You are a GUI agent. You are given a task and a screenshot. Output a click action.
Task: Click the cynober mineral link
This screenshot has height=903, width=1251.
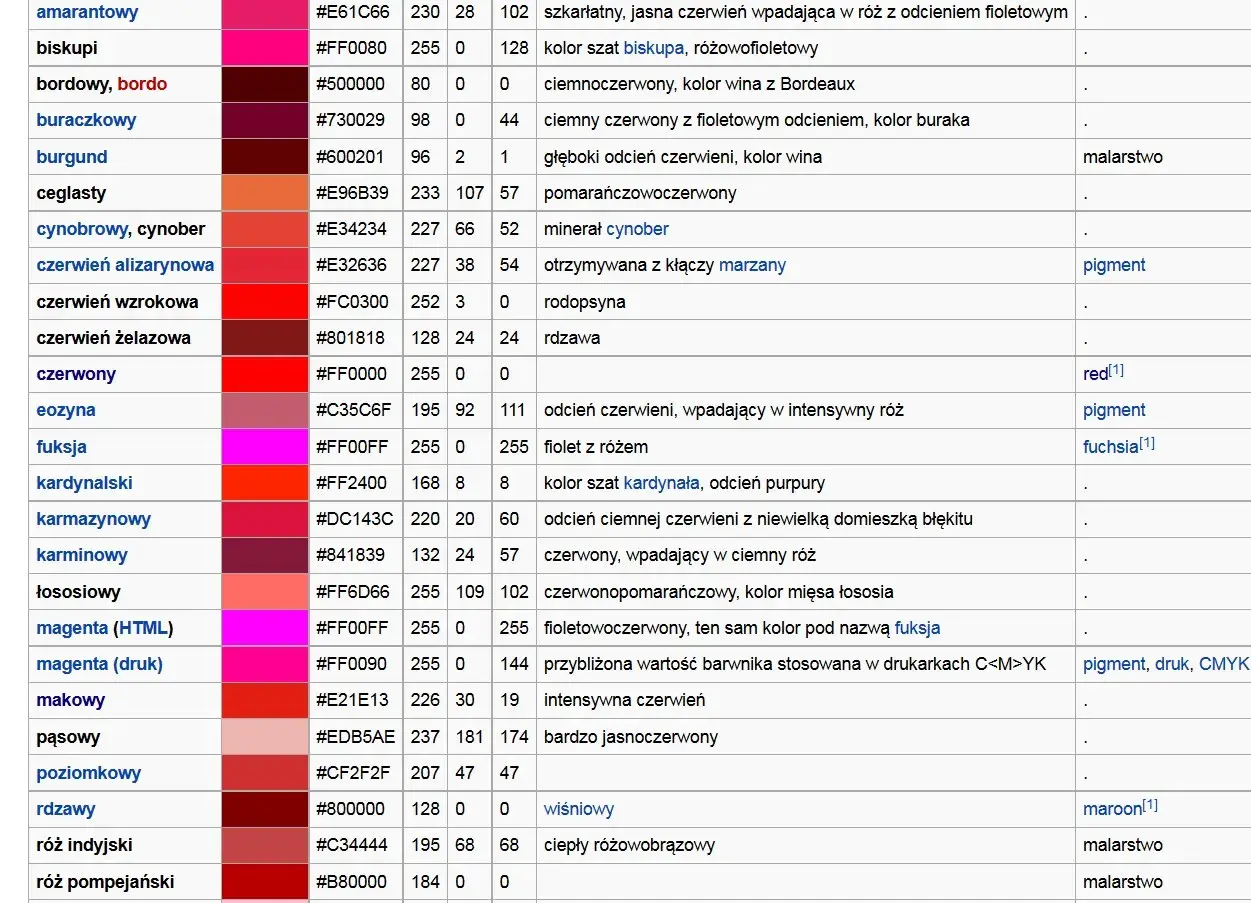[x=637, y=229]
